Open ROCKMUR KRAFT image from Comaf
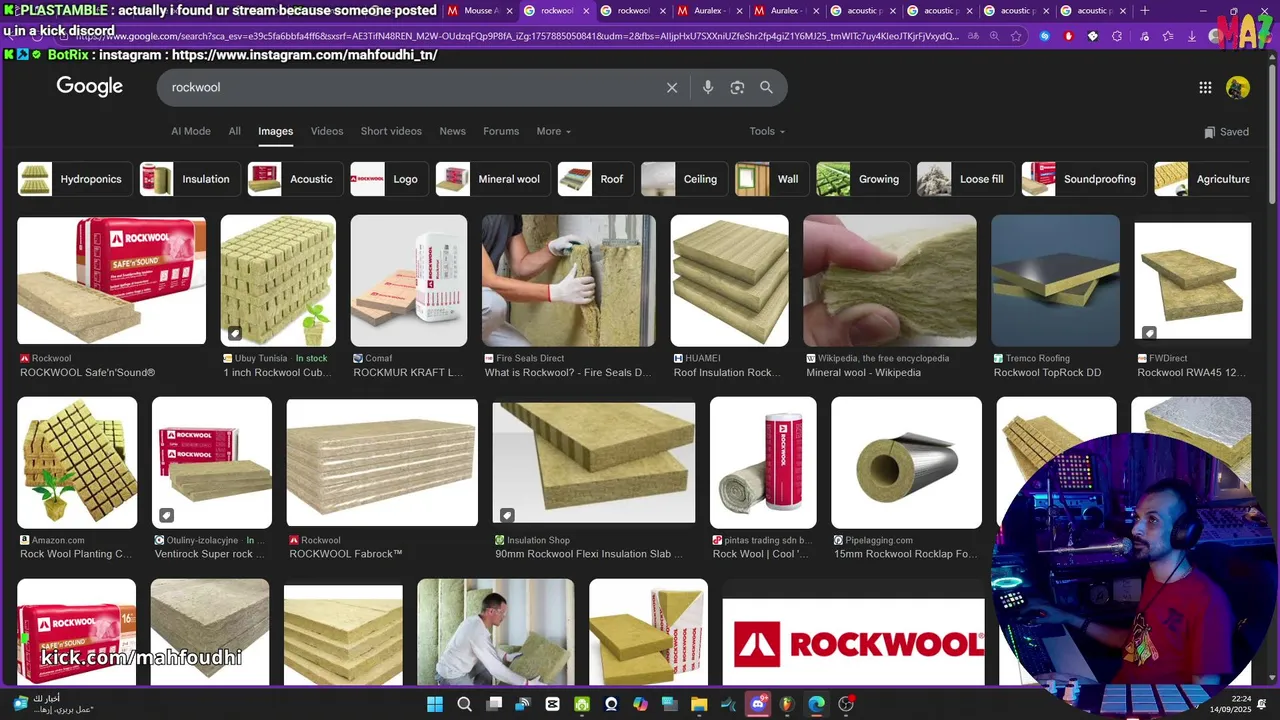This screenshot has width=1280, height=720. [409, 280]
